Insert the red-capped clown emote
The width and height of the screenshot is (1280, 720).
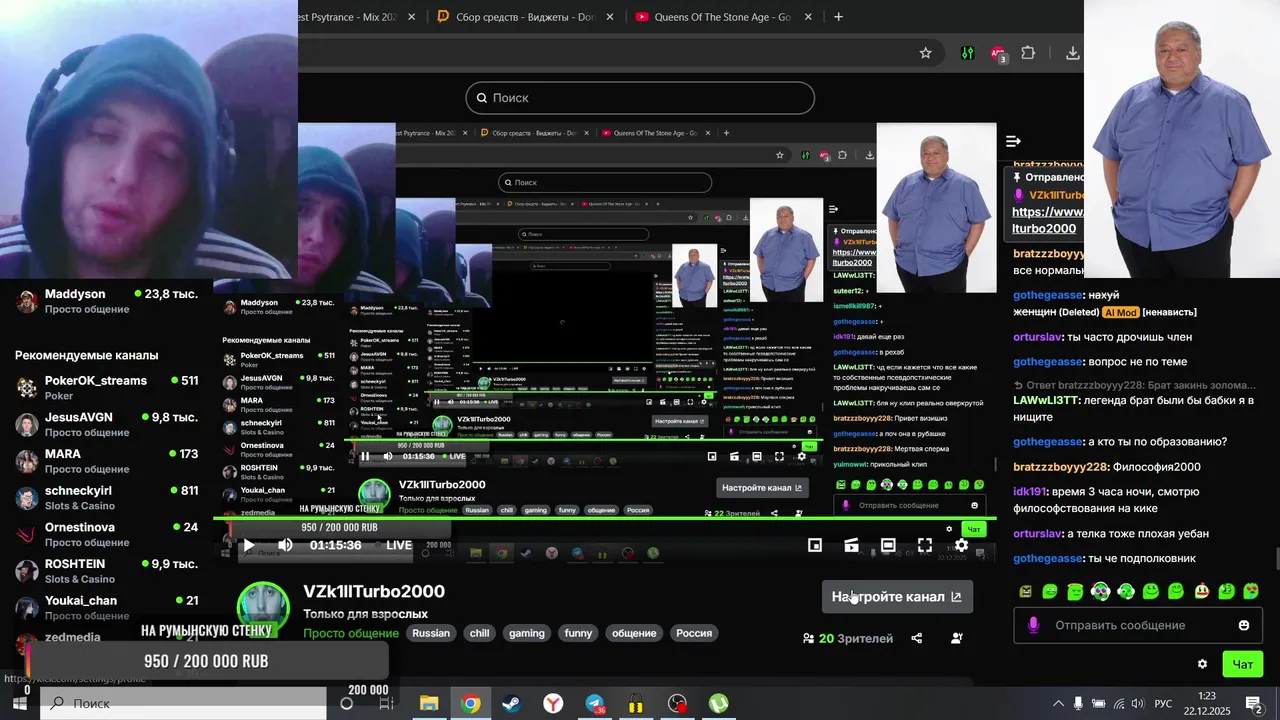(1201, 591)
